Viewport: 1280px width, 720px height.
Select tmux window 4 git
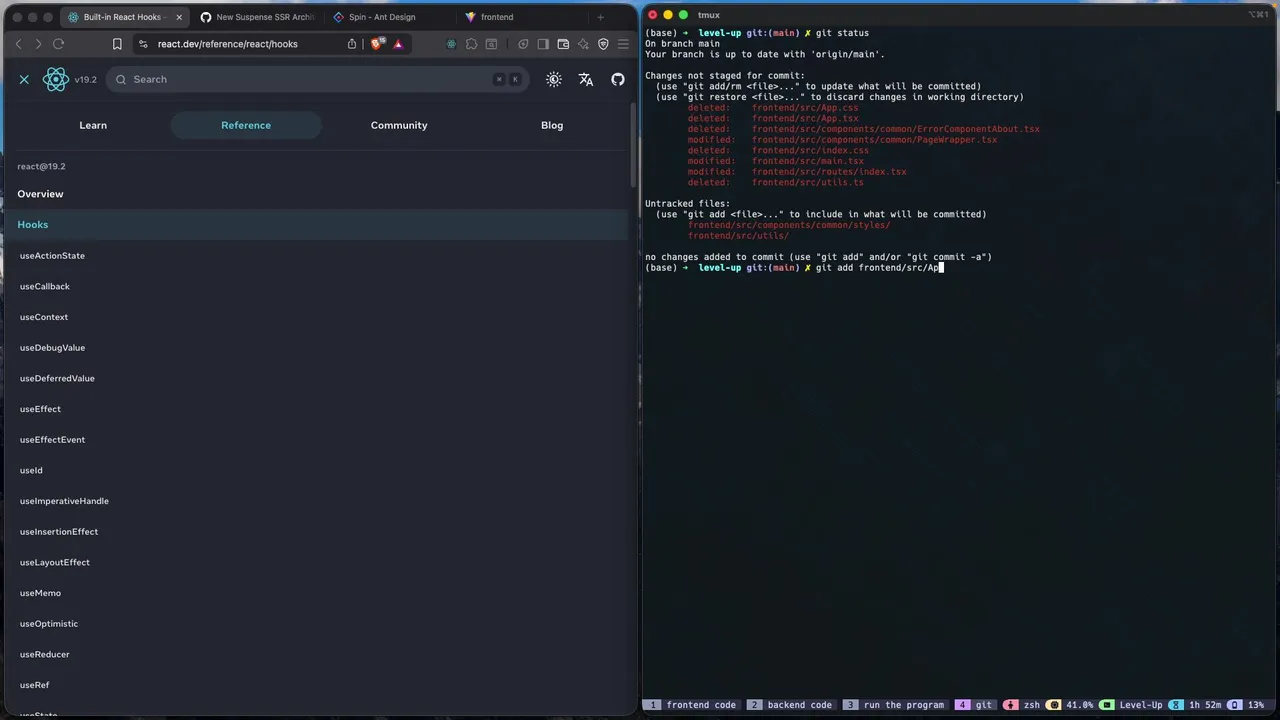click(976, 705)
